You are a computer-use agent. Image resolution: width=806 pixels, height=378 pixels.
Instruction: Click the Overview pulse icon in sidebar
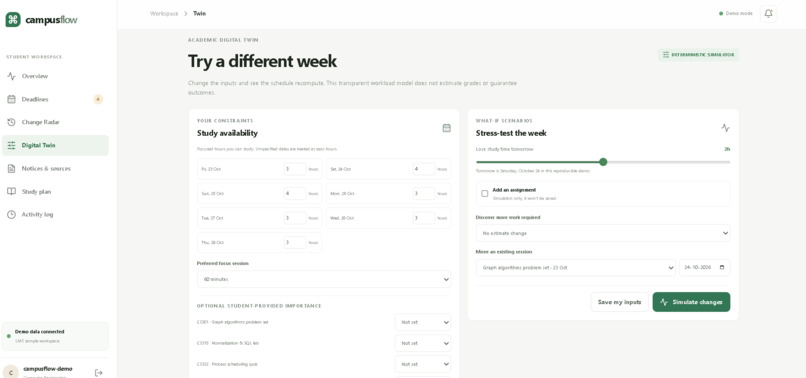click(x=11, y=76)
